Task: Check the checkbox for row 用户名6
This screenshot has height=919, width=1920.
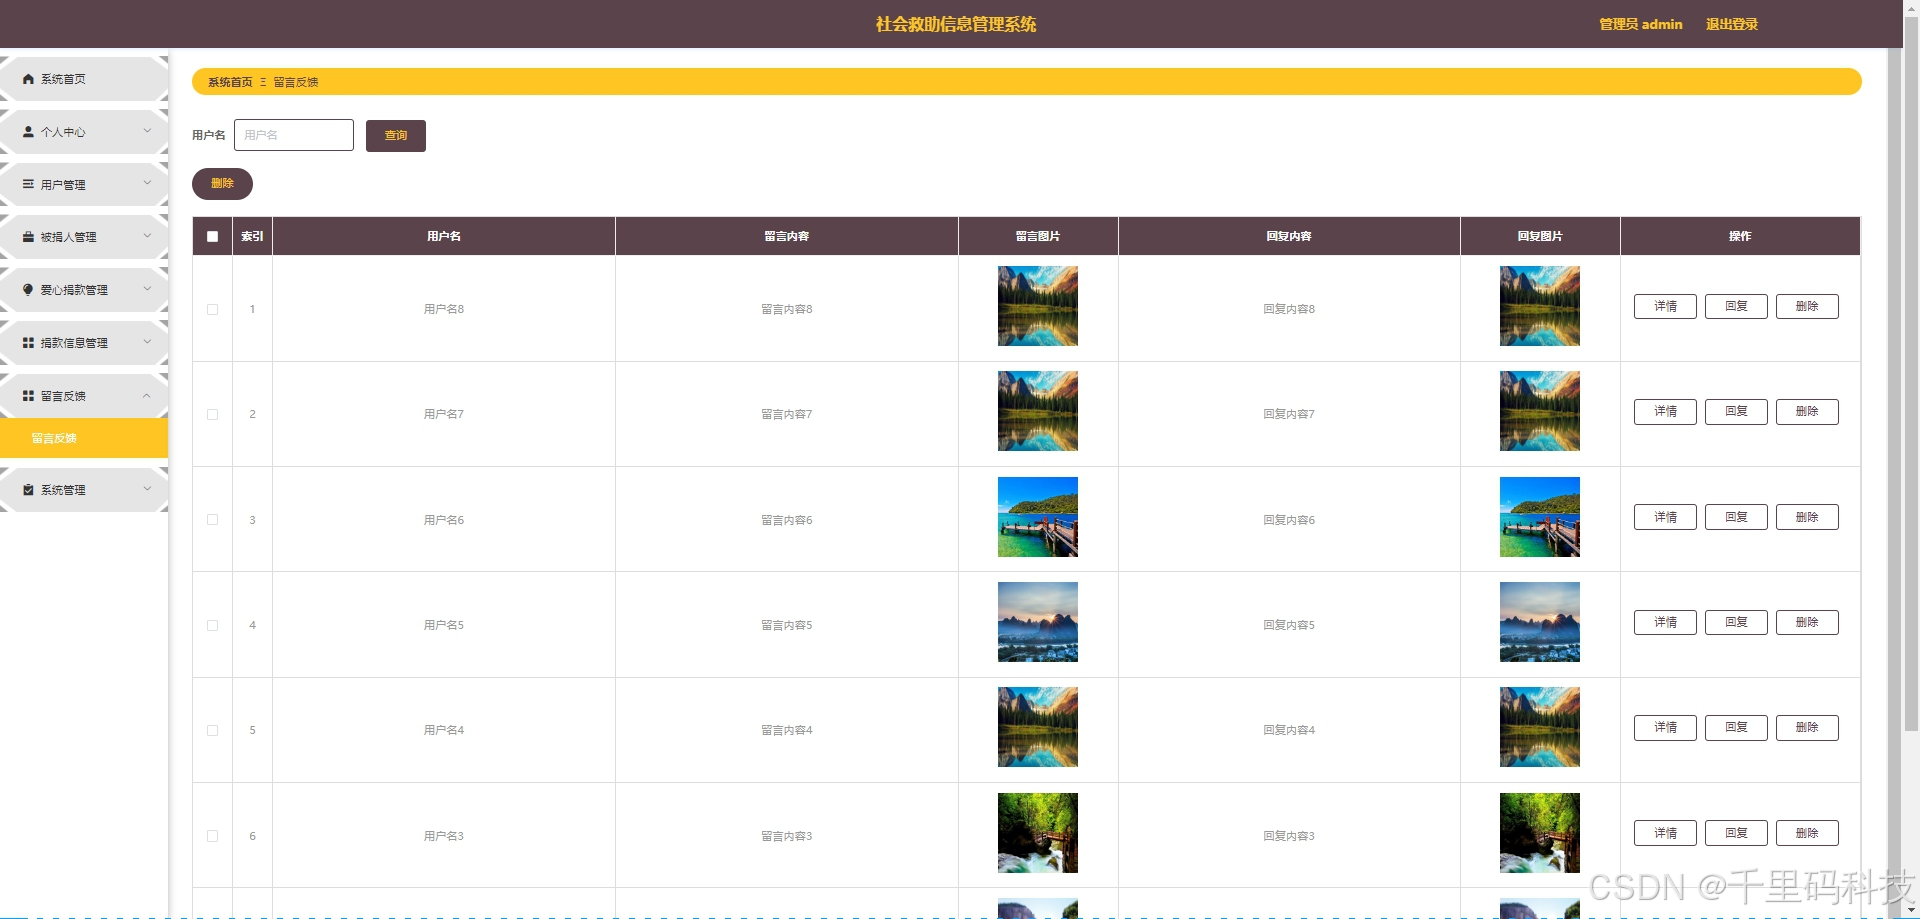Action: point(212,520)
